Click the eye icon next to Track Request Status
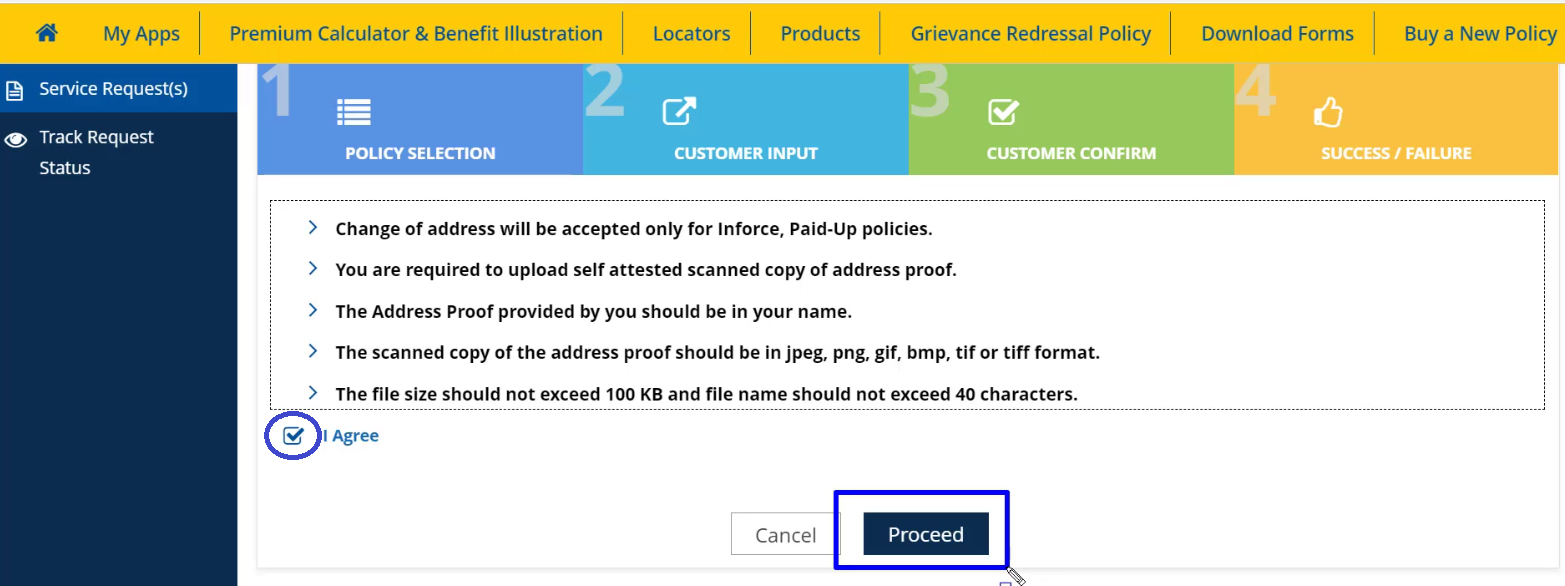Viewport: 1565px width, 586px height. 14,136
